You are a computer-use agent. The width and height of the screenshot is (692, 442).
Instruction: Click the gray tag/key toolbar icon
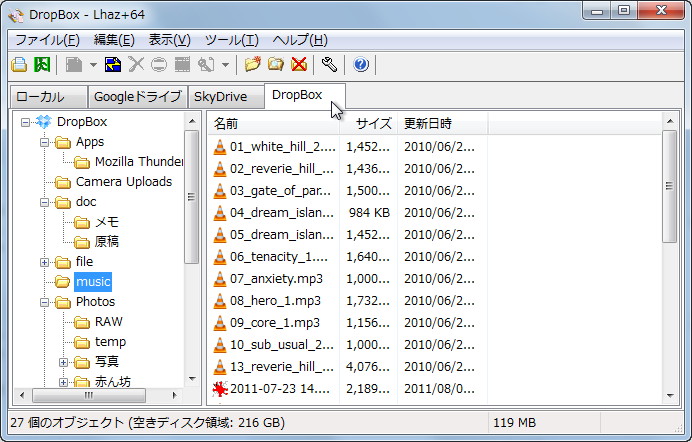tap(206, 65)
